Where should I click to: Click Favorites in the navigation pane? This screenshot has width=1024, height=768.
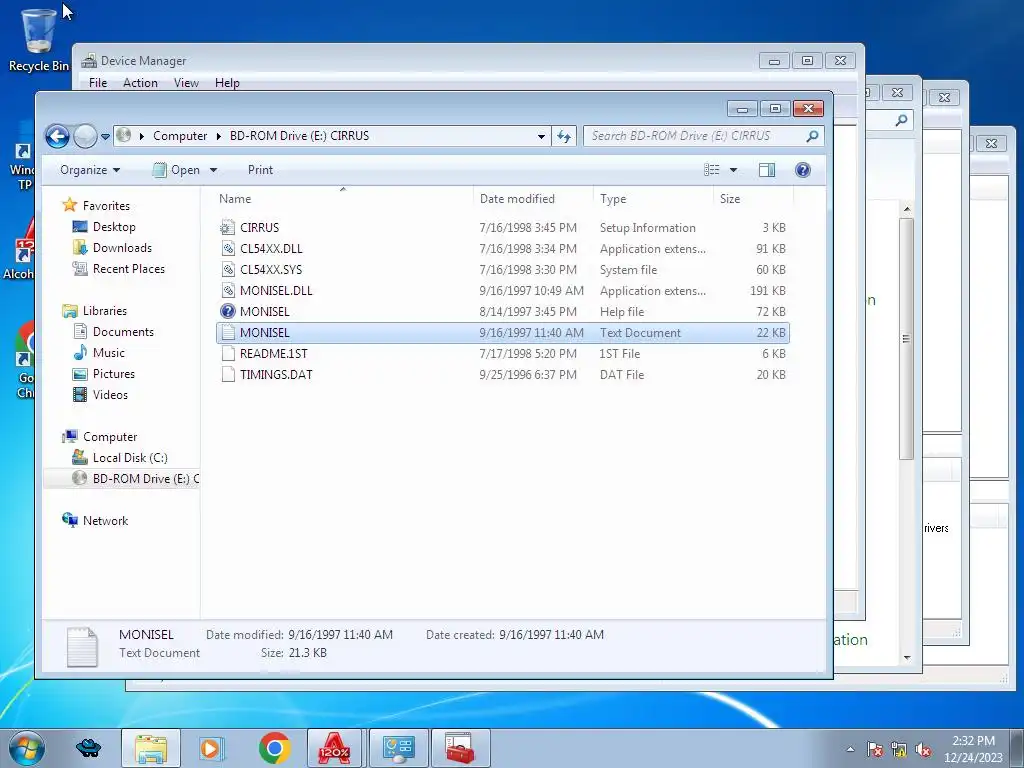point(106,206)
